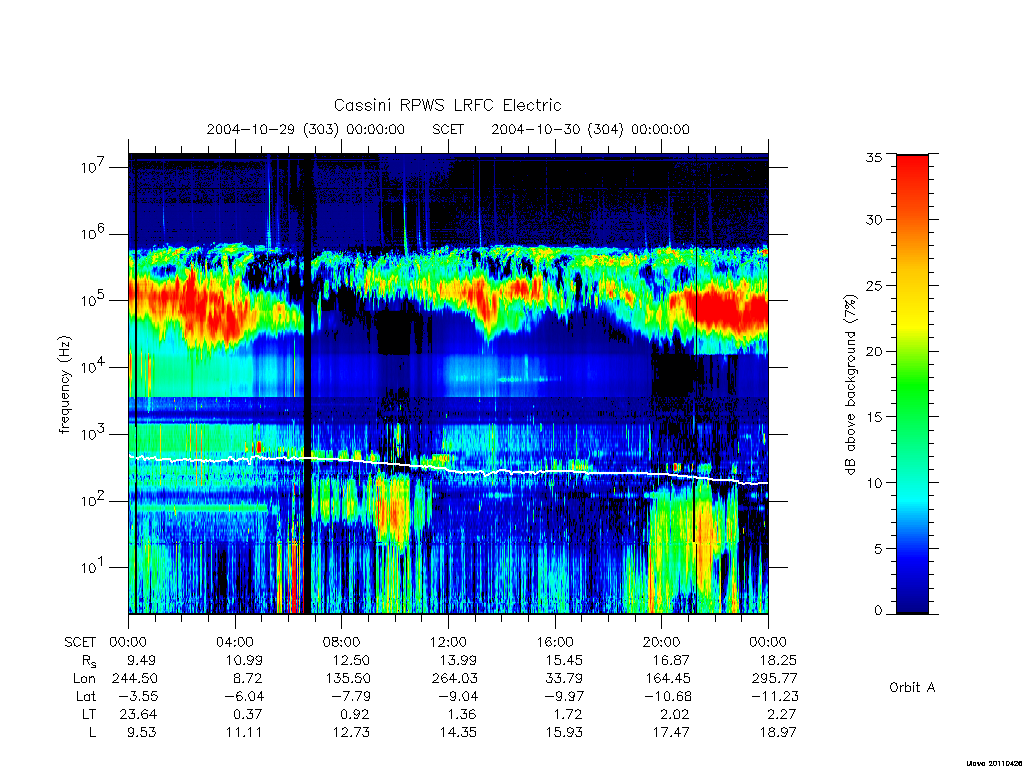Click the colorbar tick value 20
Viewport: 1024px width, 768px height.
tap(874, 351)
